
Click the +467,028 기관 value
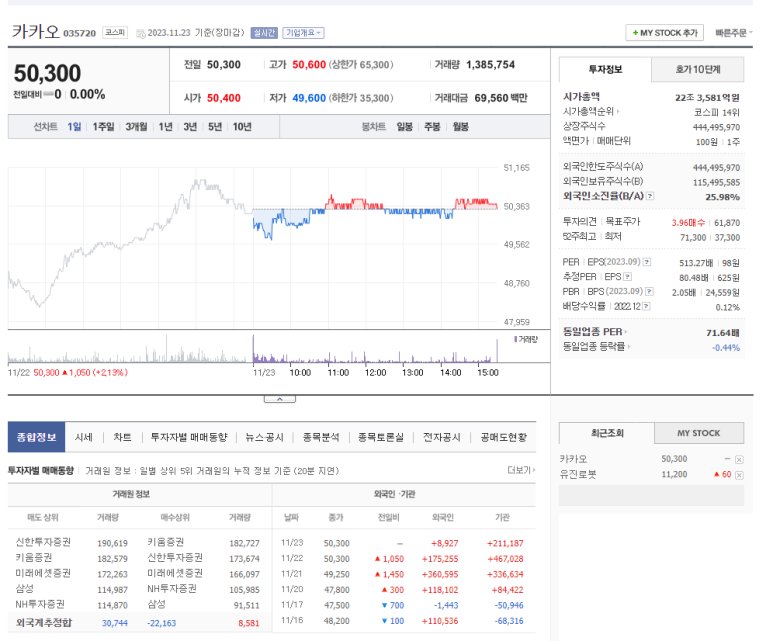point(505,559)
